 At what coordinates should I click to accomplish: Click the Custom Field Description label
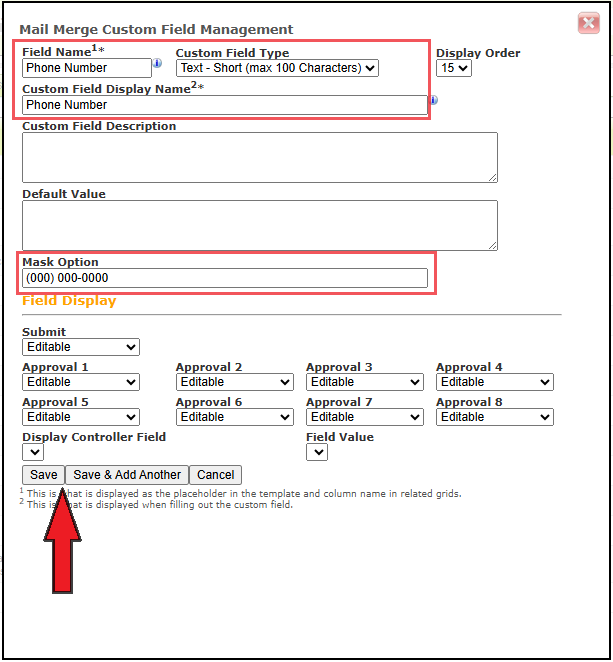point(99,126)
